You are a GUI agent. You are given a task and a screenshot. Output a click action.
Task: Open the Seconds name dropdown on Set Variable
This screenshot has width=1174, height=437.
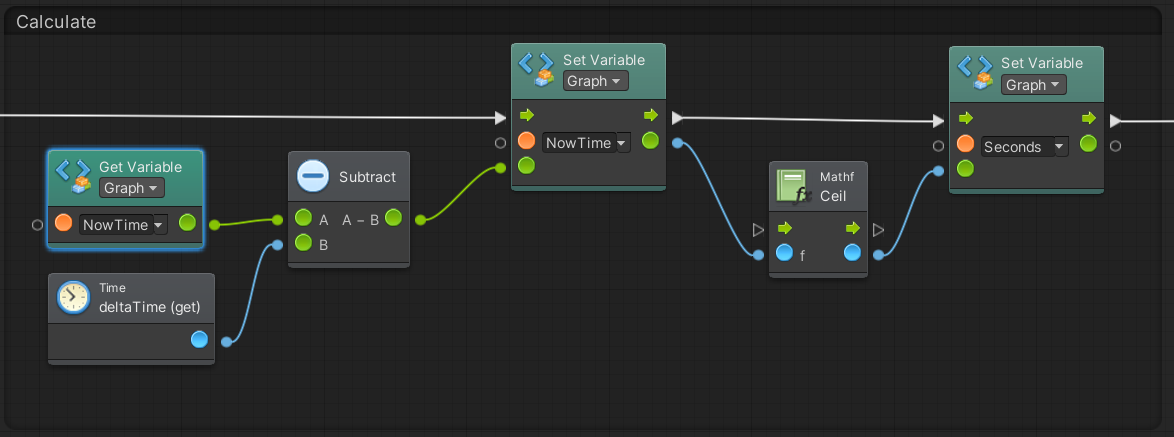coord(1024,147)
